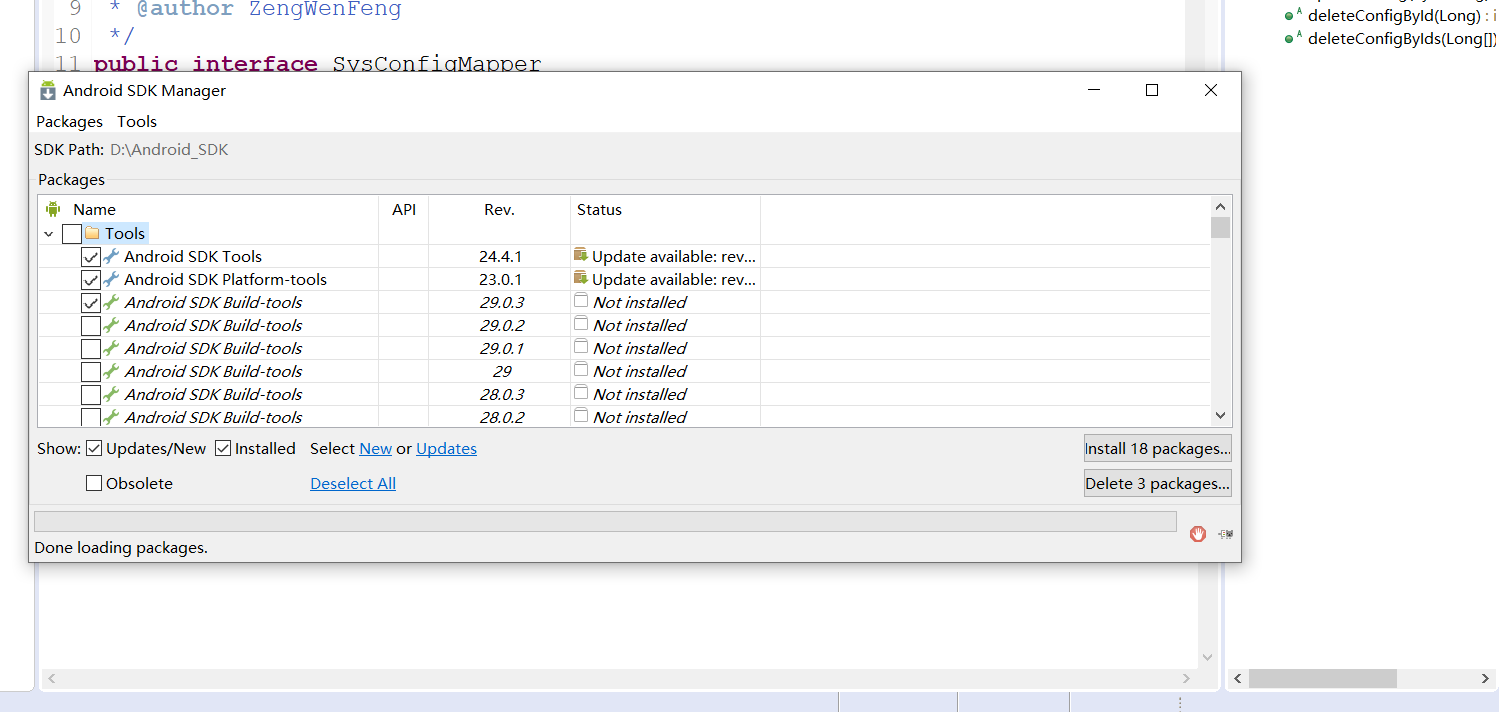Viewport: 1499px width, 712px height.
Task: Click outline panel scroll right arrow
Action: 1486,678
